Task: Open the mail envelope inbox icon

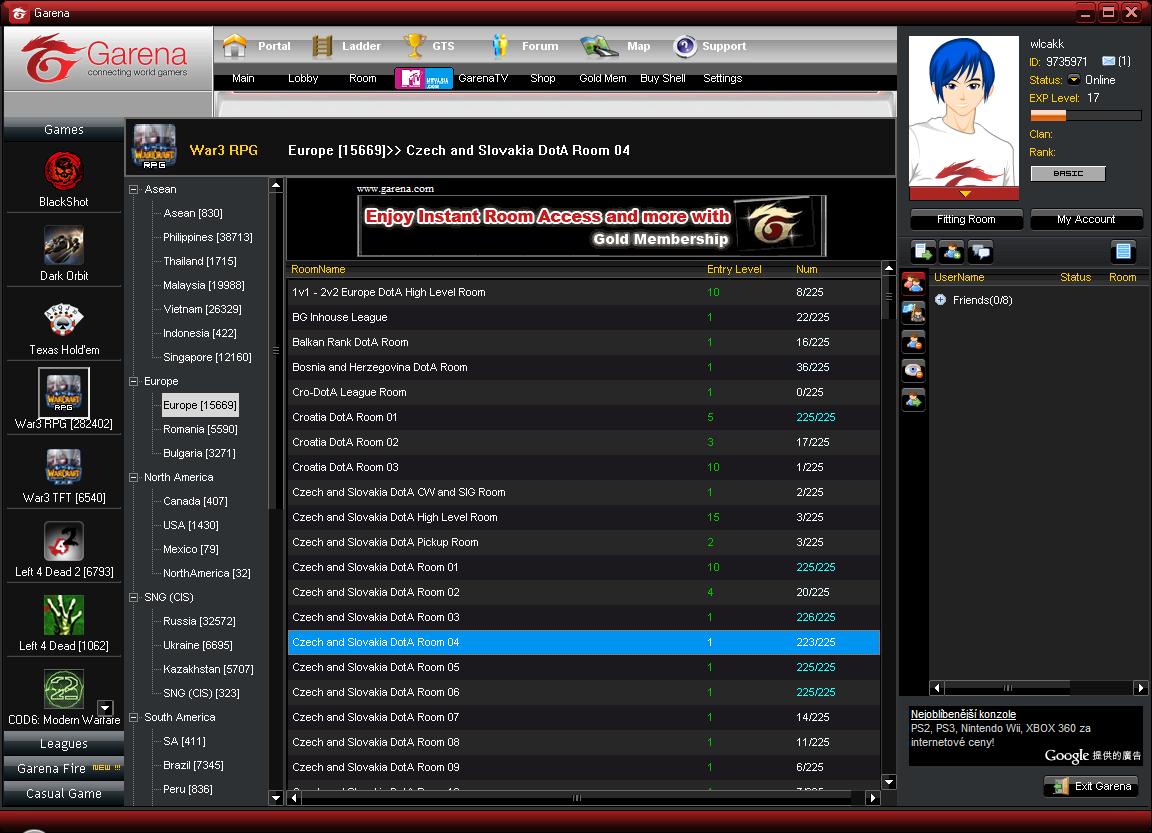Action: [1109, 61]
